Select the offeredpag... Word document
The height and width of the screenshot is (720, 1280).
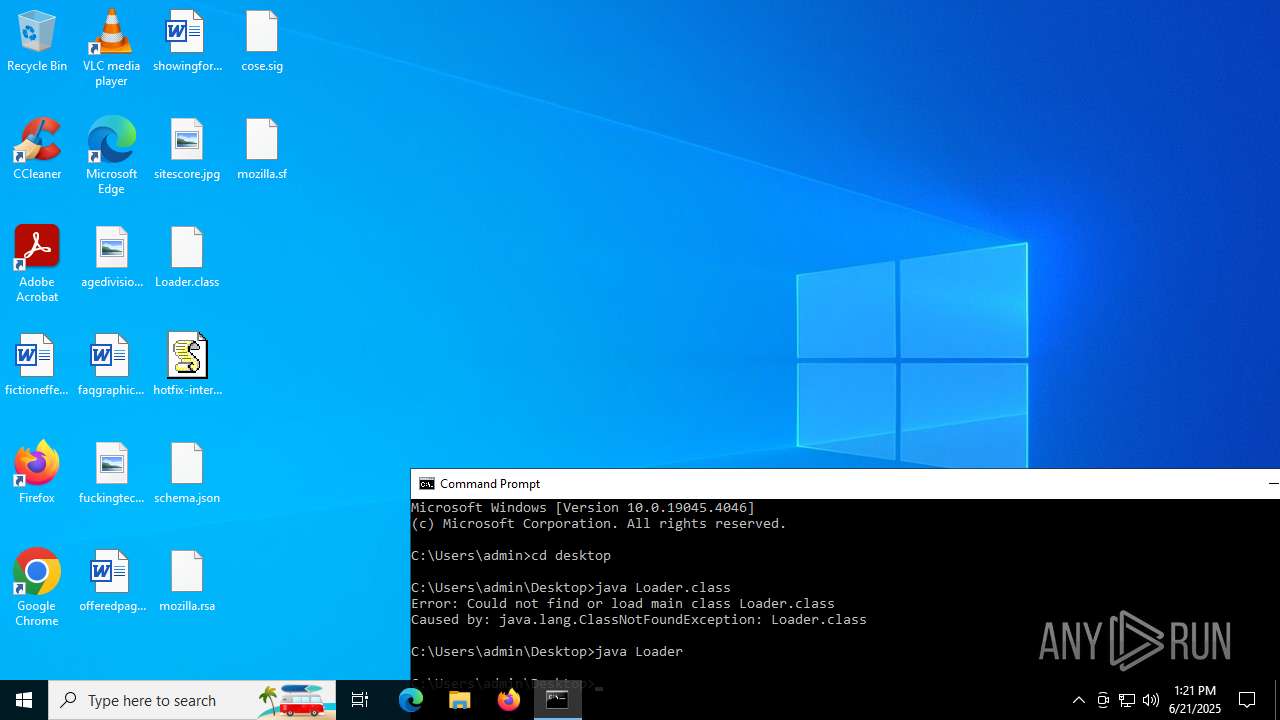pos(111,582)
